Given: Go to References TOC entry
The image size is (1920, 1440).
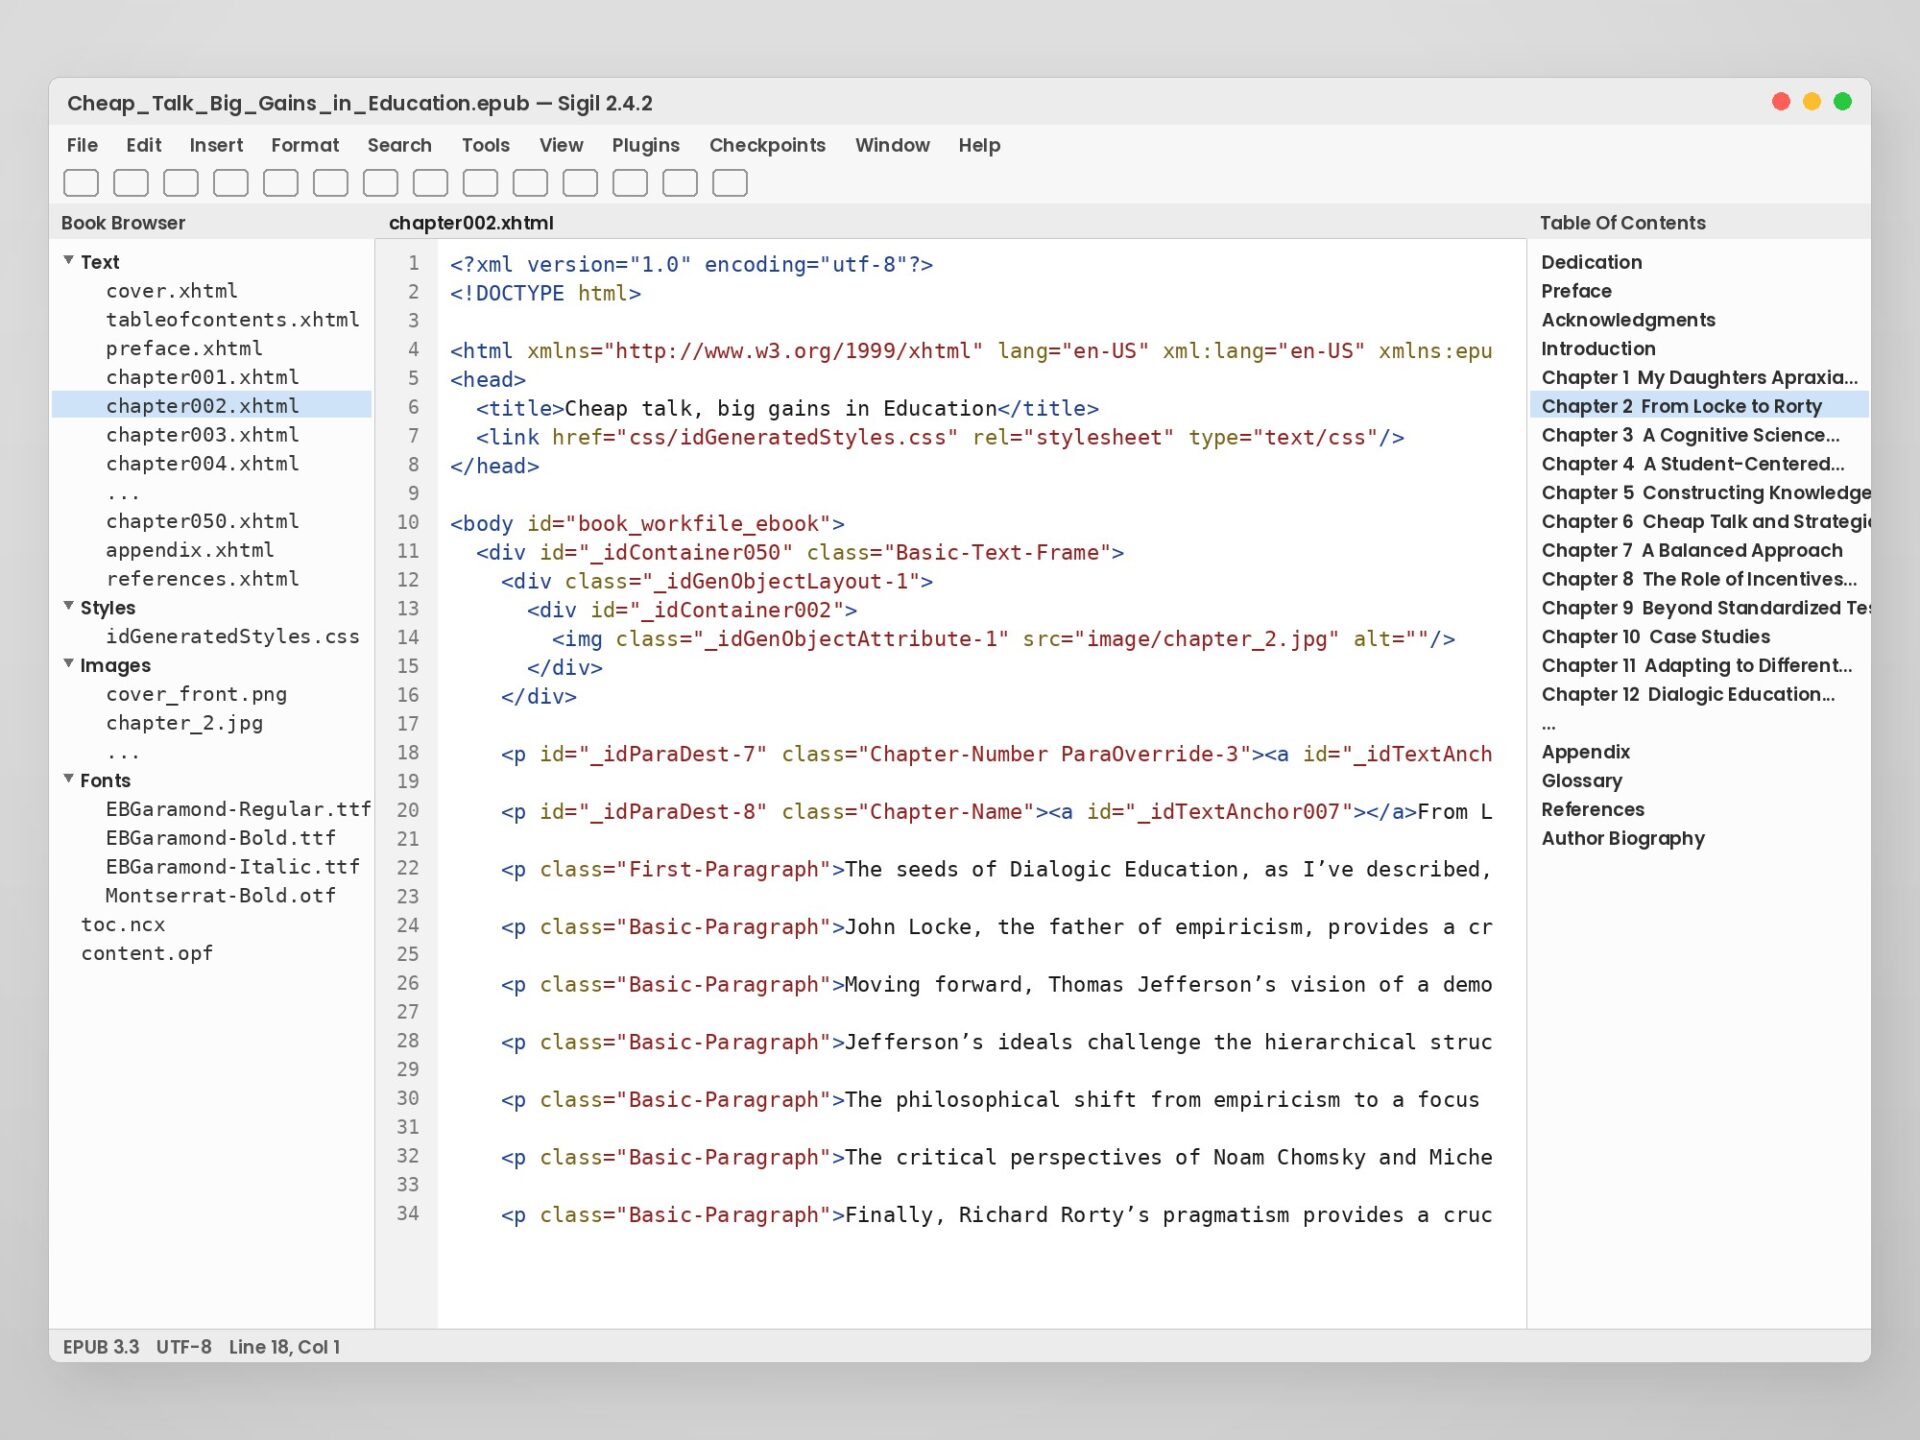Looking at the screenshot, I should click(1592, 810).
